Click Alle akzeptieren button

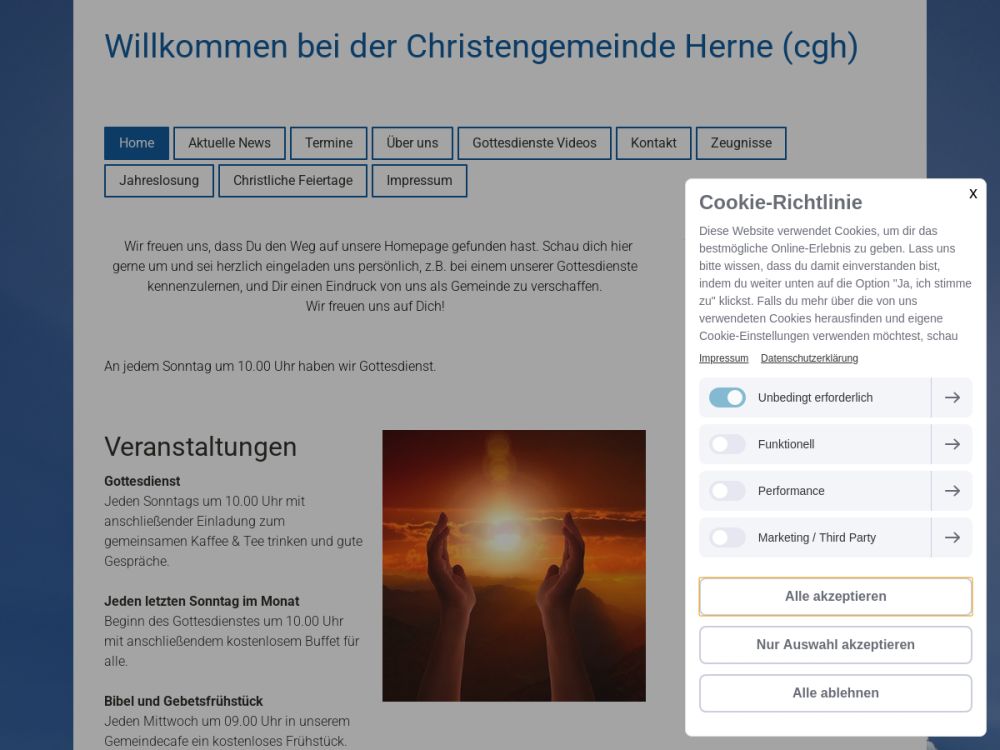click(835, 597)
